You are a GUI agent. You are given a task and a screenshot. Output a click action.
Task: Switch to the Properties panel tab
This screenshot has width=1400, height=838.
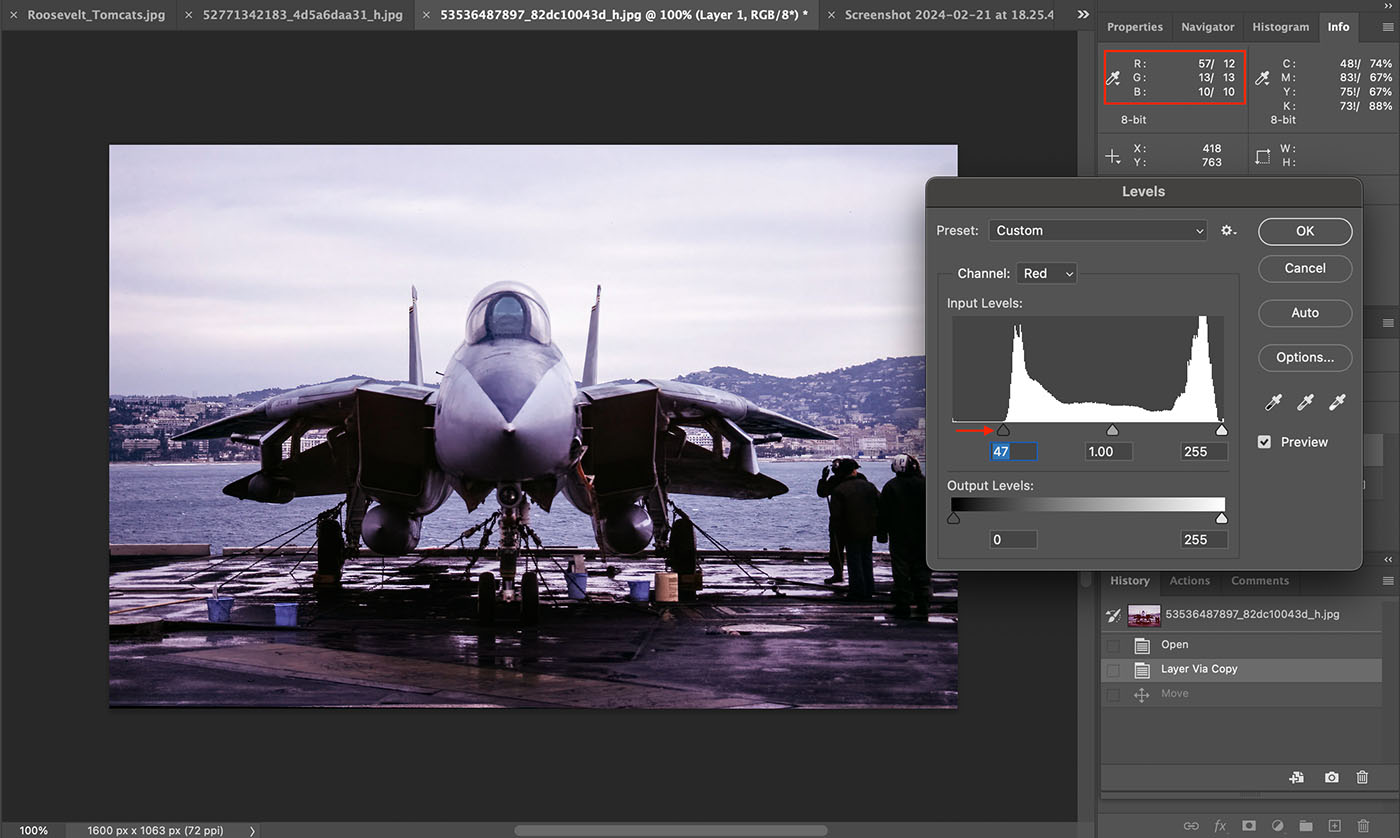click(x=1135, y=27)
